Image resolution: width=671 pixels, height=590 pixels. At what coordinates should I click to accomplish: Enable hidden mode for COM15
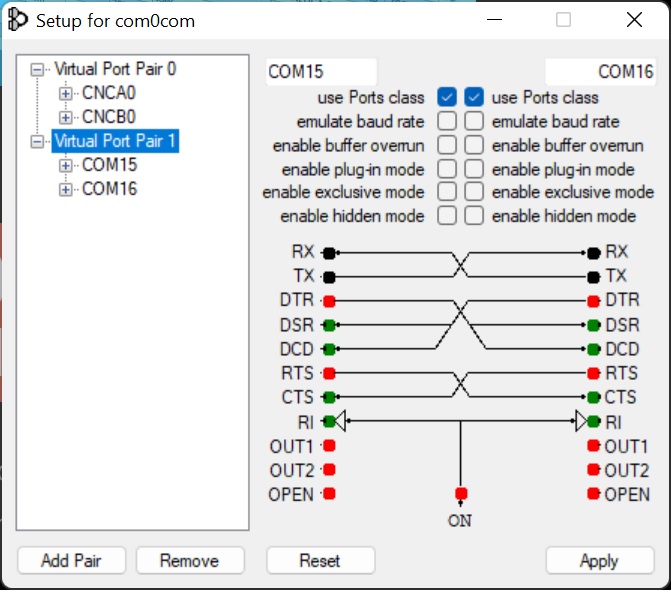click(447, 216)
